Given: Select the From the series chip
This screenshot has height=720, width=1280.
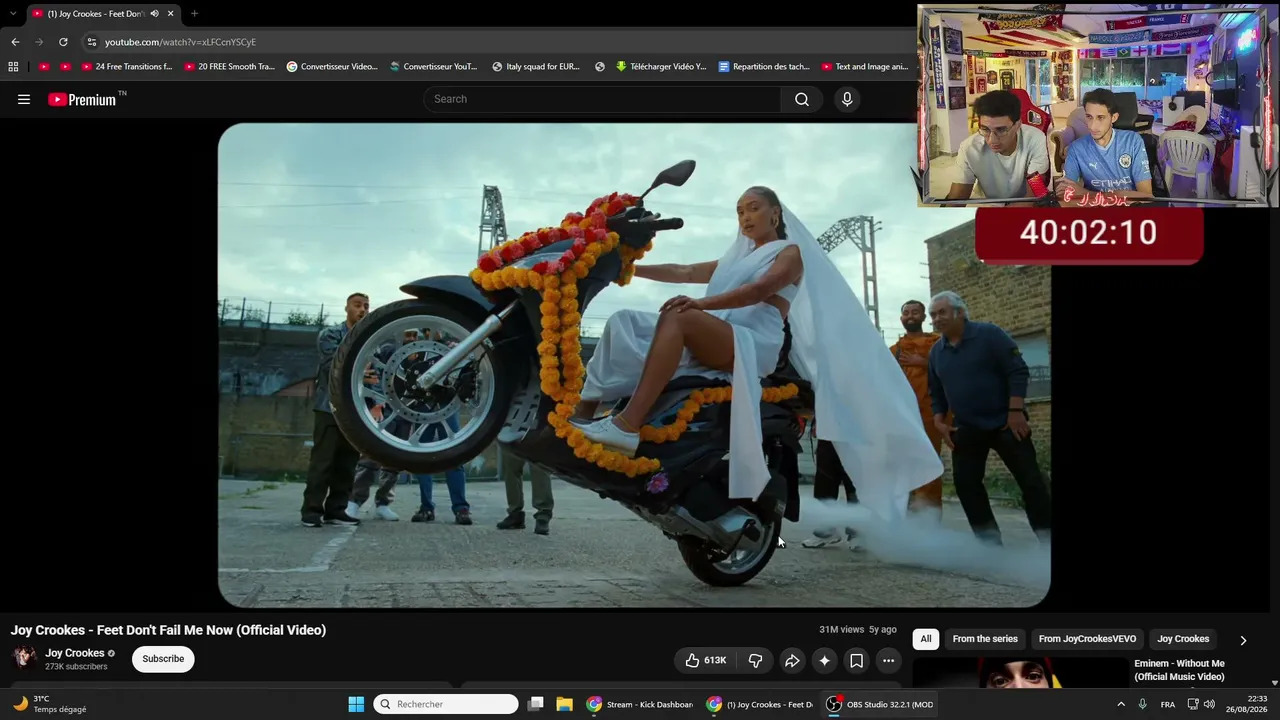Looking at the screenshot, I should pyautogui.click(x=985, y=639).
